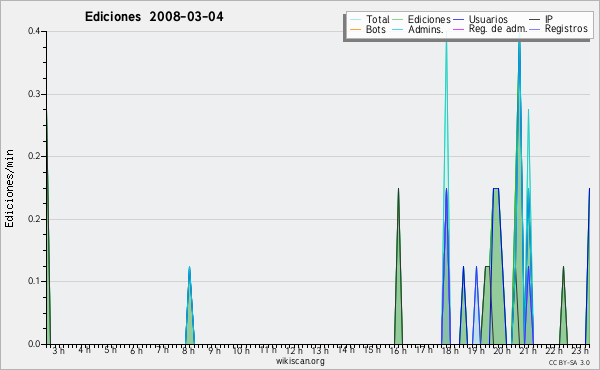
Task: Click the '0.1' y-axis value
Action: [34, 281]
